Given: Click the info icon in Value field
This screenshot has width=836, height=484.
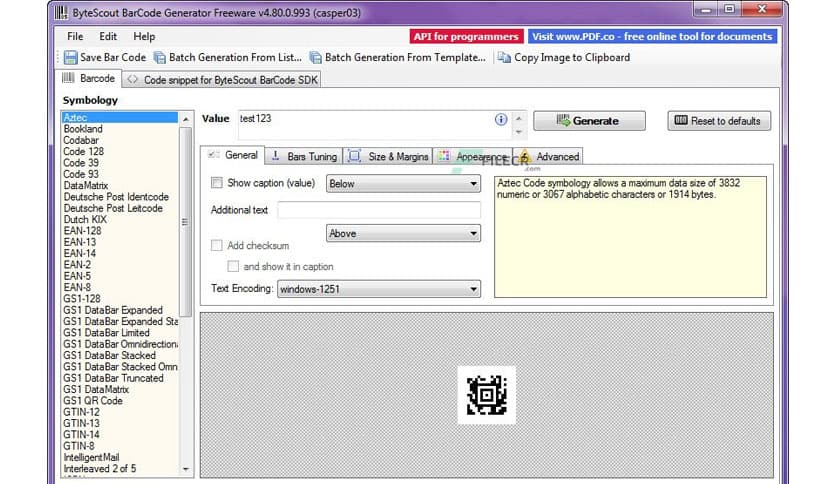Looking at the screenshot, I should (501, 119).
